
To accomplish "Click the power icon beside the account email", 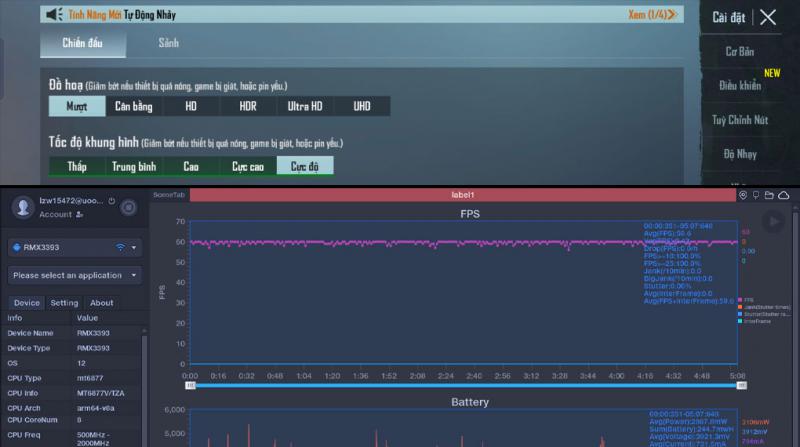I will (112, 201).
